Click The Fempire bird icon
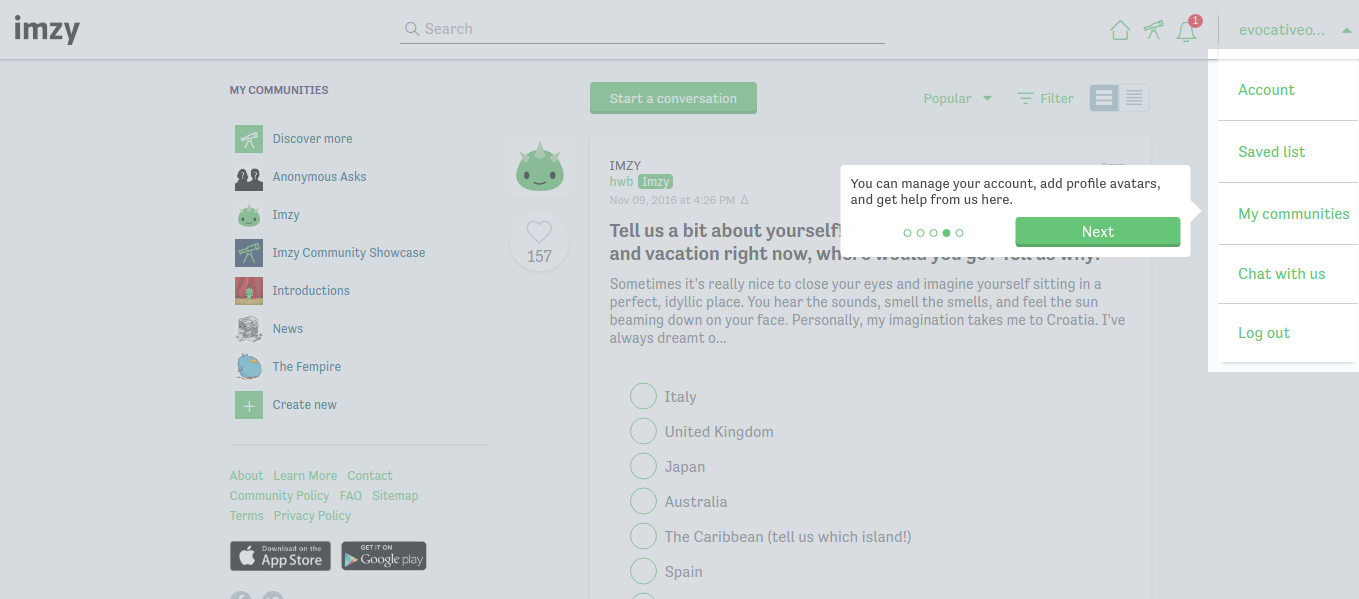 pyautogui.click(x=249, y=367)
